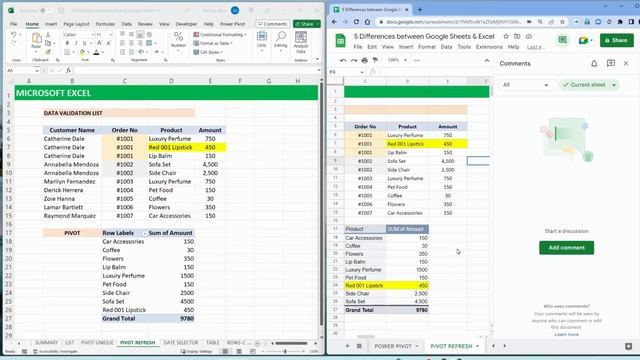Select Excel cell Red 001 Lipstick in row 7

(x=171, y=147)
